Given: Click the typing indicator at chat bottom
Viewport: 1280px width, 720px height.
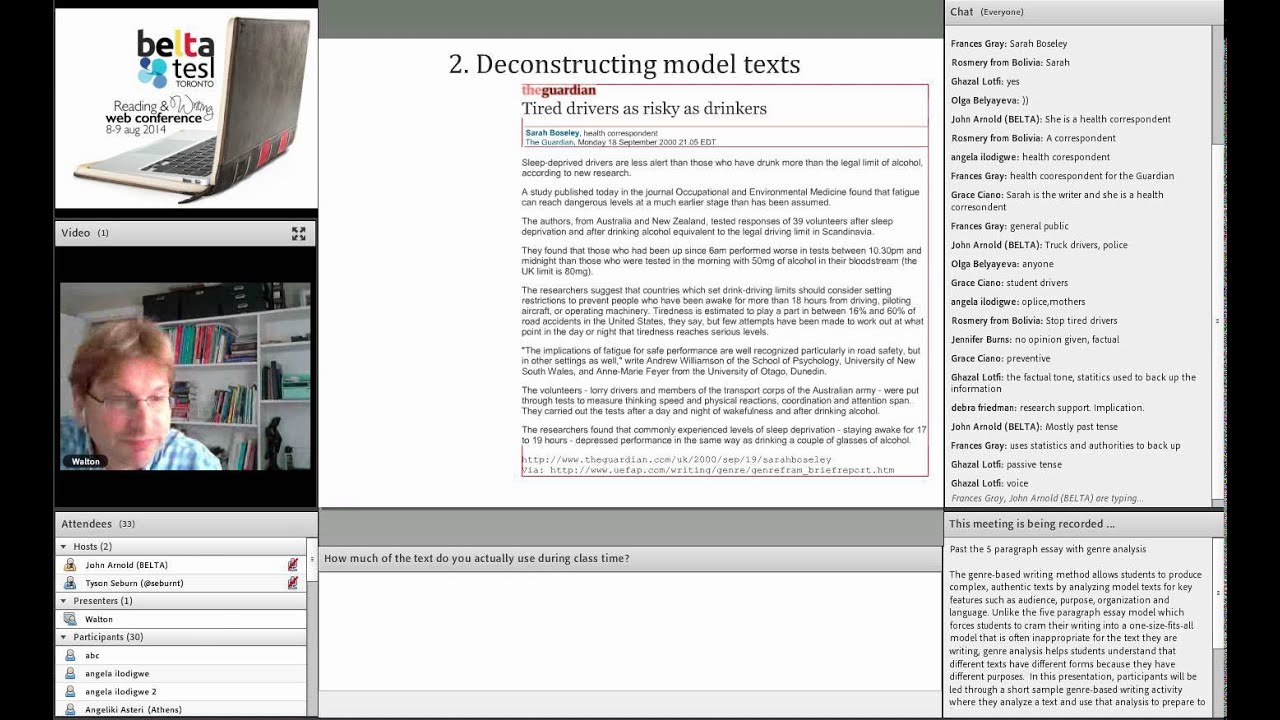Looking at the screenshot, I should click(x=1047, y=498).
